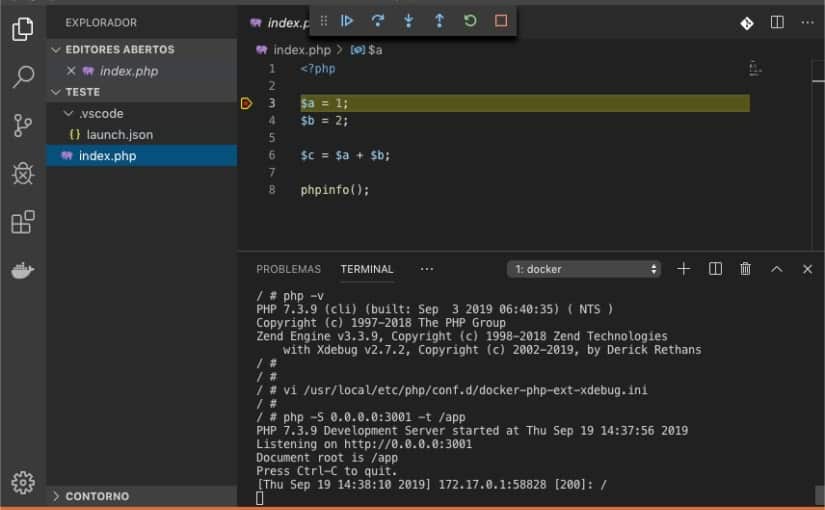Restart the debug session
Image resolution: width=825 pixels, height=510 pixels.
coord(470,21)
